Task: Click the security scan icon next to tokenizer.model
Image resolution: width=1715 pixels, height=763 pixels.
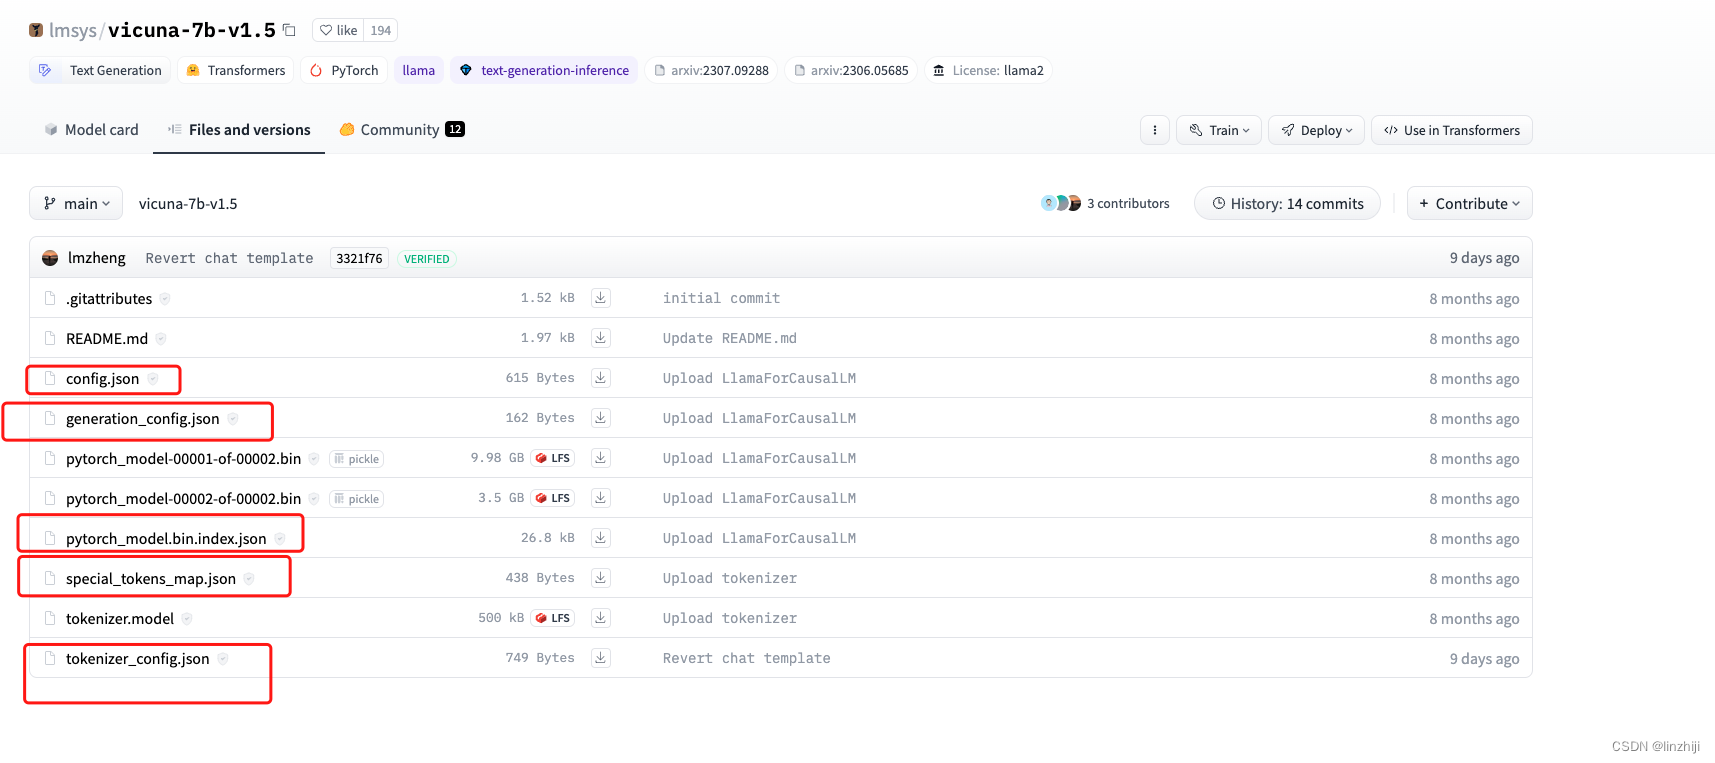Action: [x=187, y=619]
